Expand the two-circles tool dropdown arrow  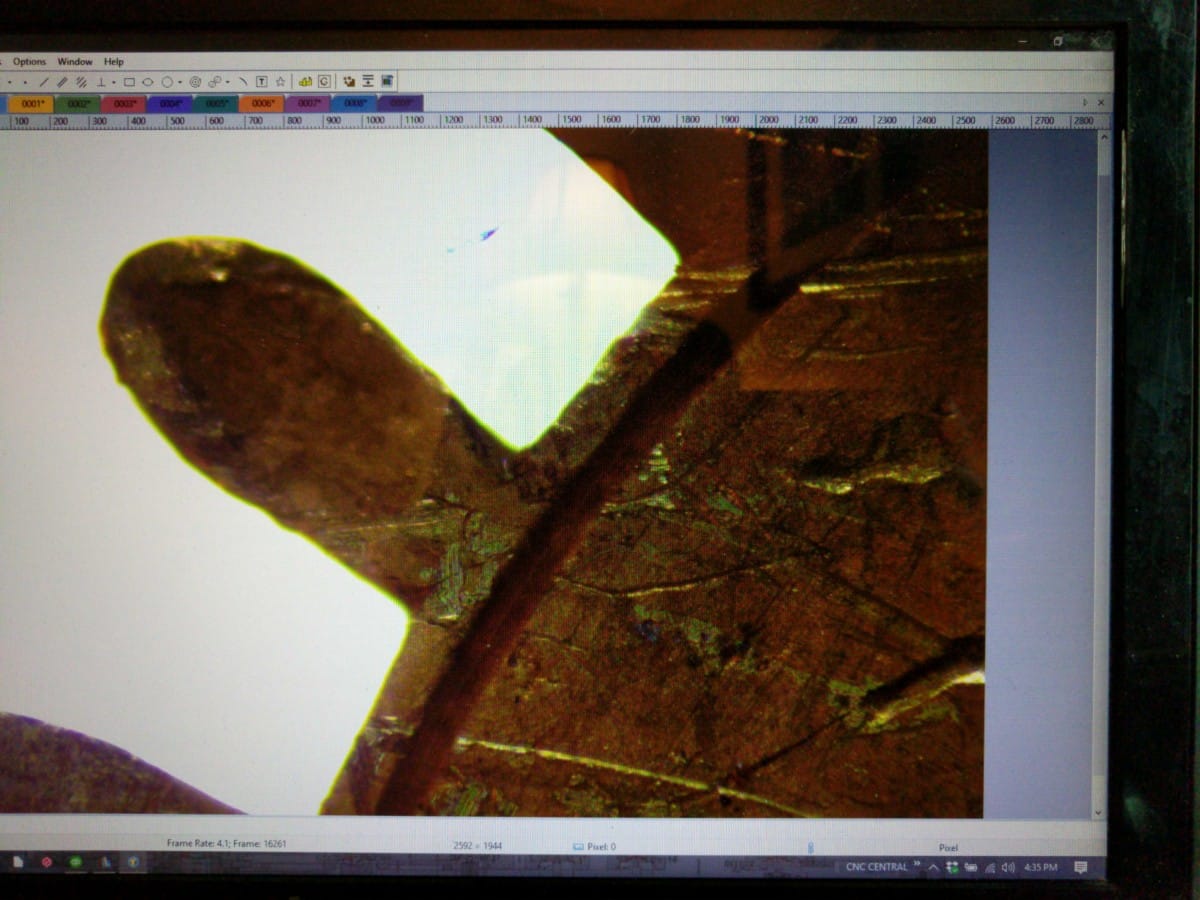click(228, 82)
